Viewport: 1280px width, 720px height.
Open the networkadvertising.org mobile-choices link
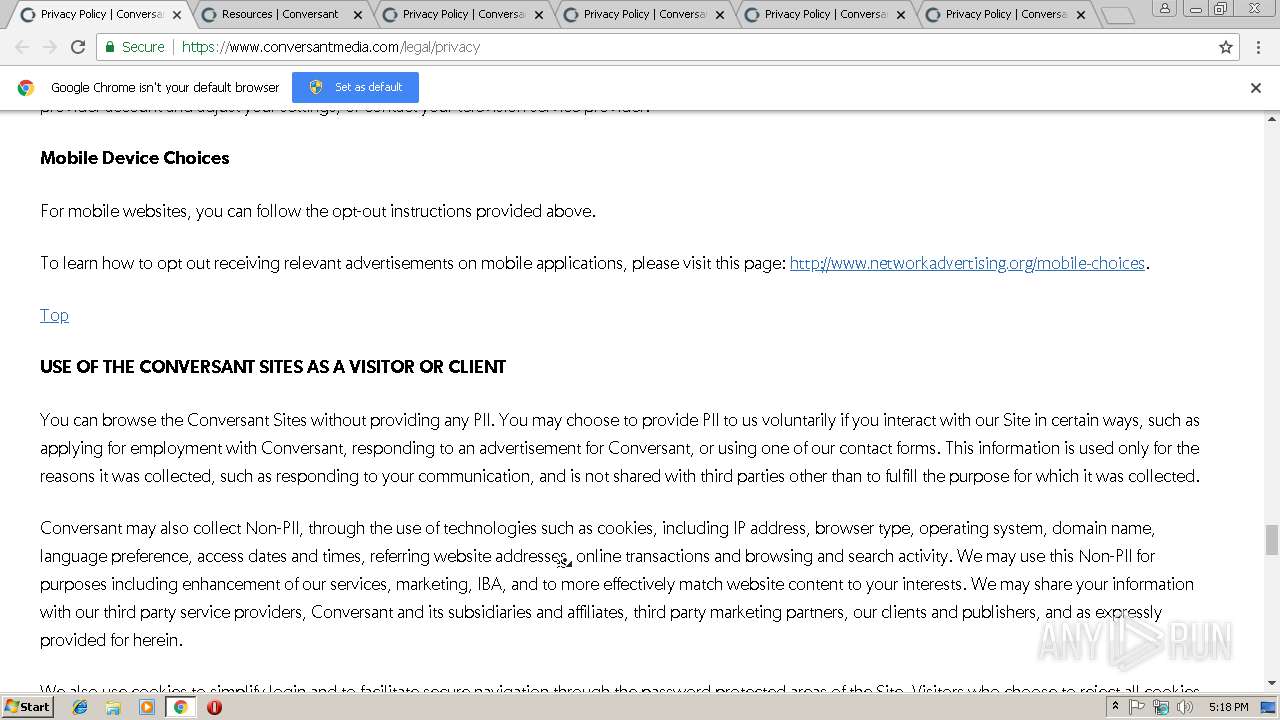coord(967,263)
